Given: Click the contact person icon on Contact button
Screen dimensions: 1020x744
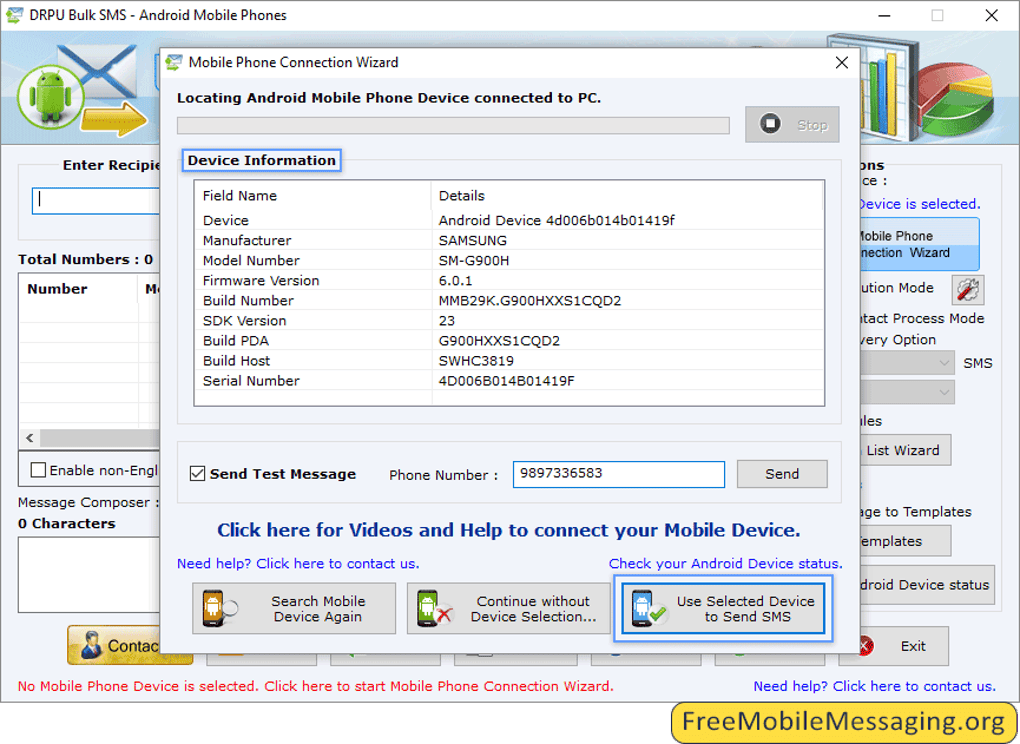Looking at the screenshot, I should (x=92, y=645).
